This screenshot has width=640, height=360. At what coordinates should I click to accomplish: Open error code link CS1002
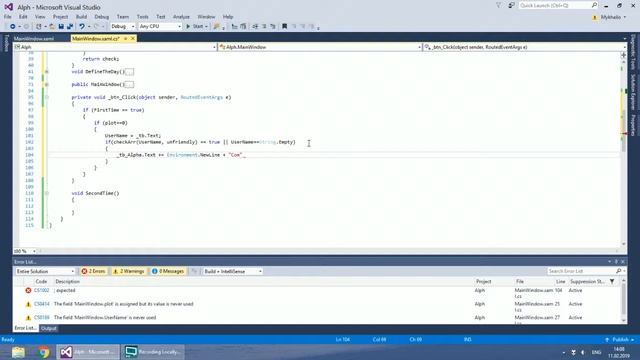click(x=41, y=291)
